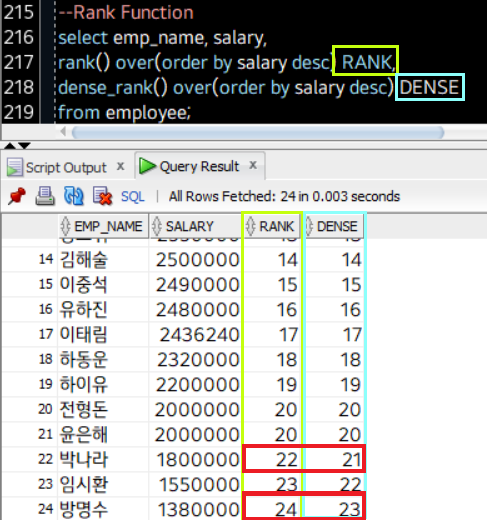Sort by the SALARY column header

[x=195, y=227]
